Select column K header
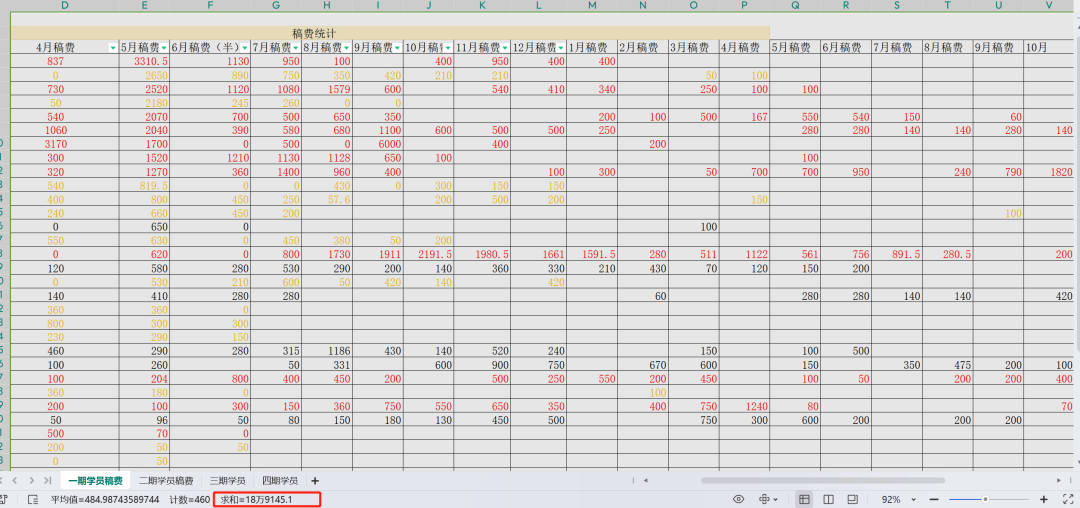This screenshot has width=1080, height=508. (482, 6)
